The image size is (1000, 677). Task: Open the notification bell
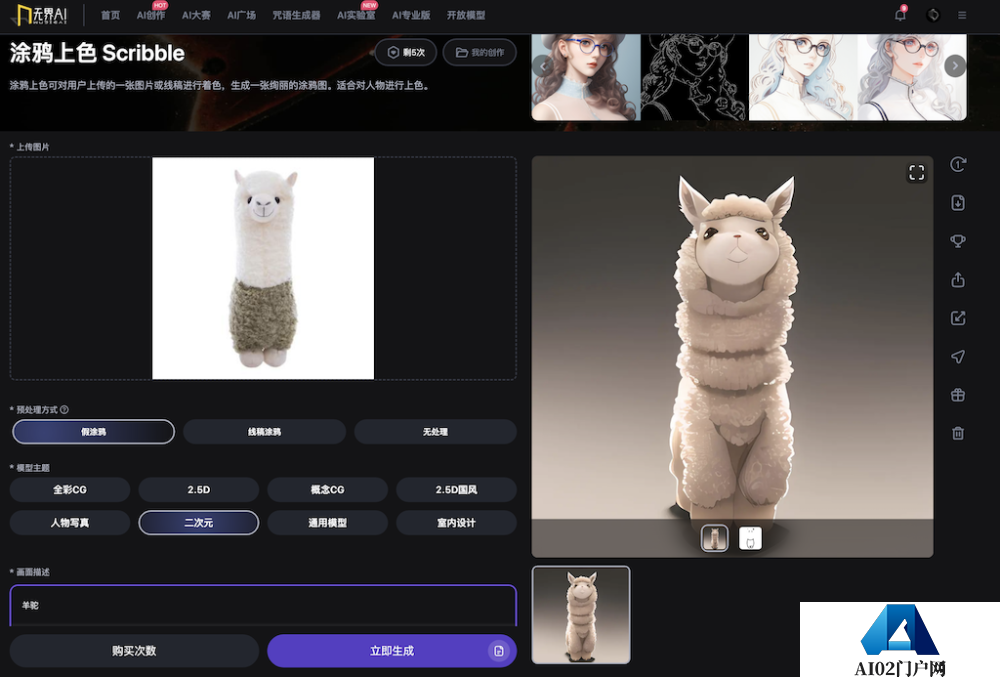coord(900,15)
